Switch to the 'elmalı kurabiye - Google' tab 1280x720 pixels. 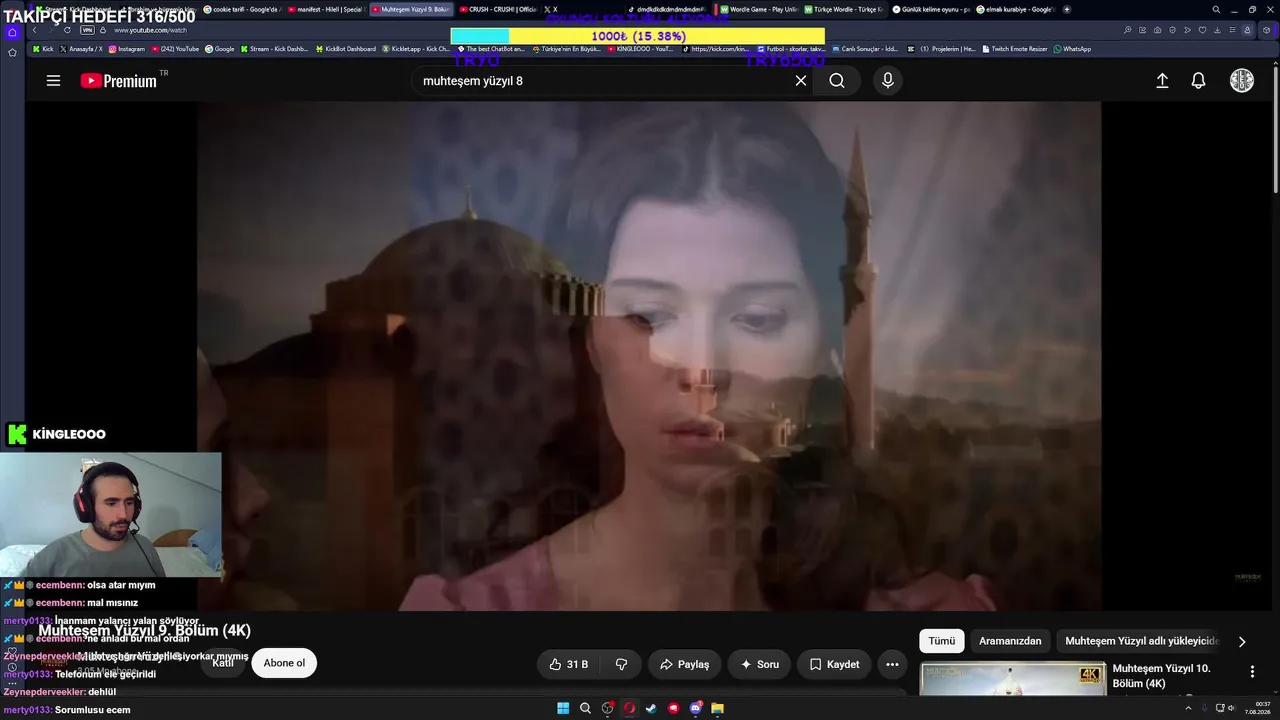point(1015,9)
